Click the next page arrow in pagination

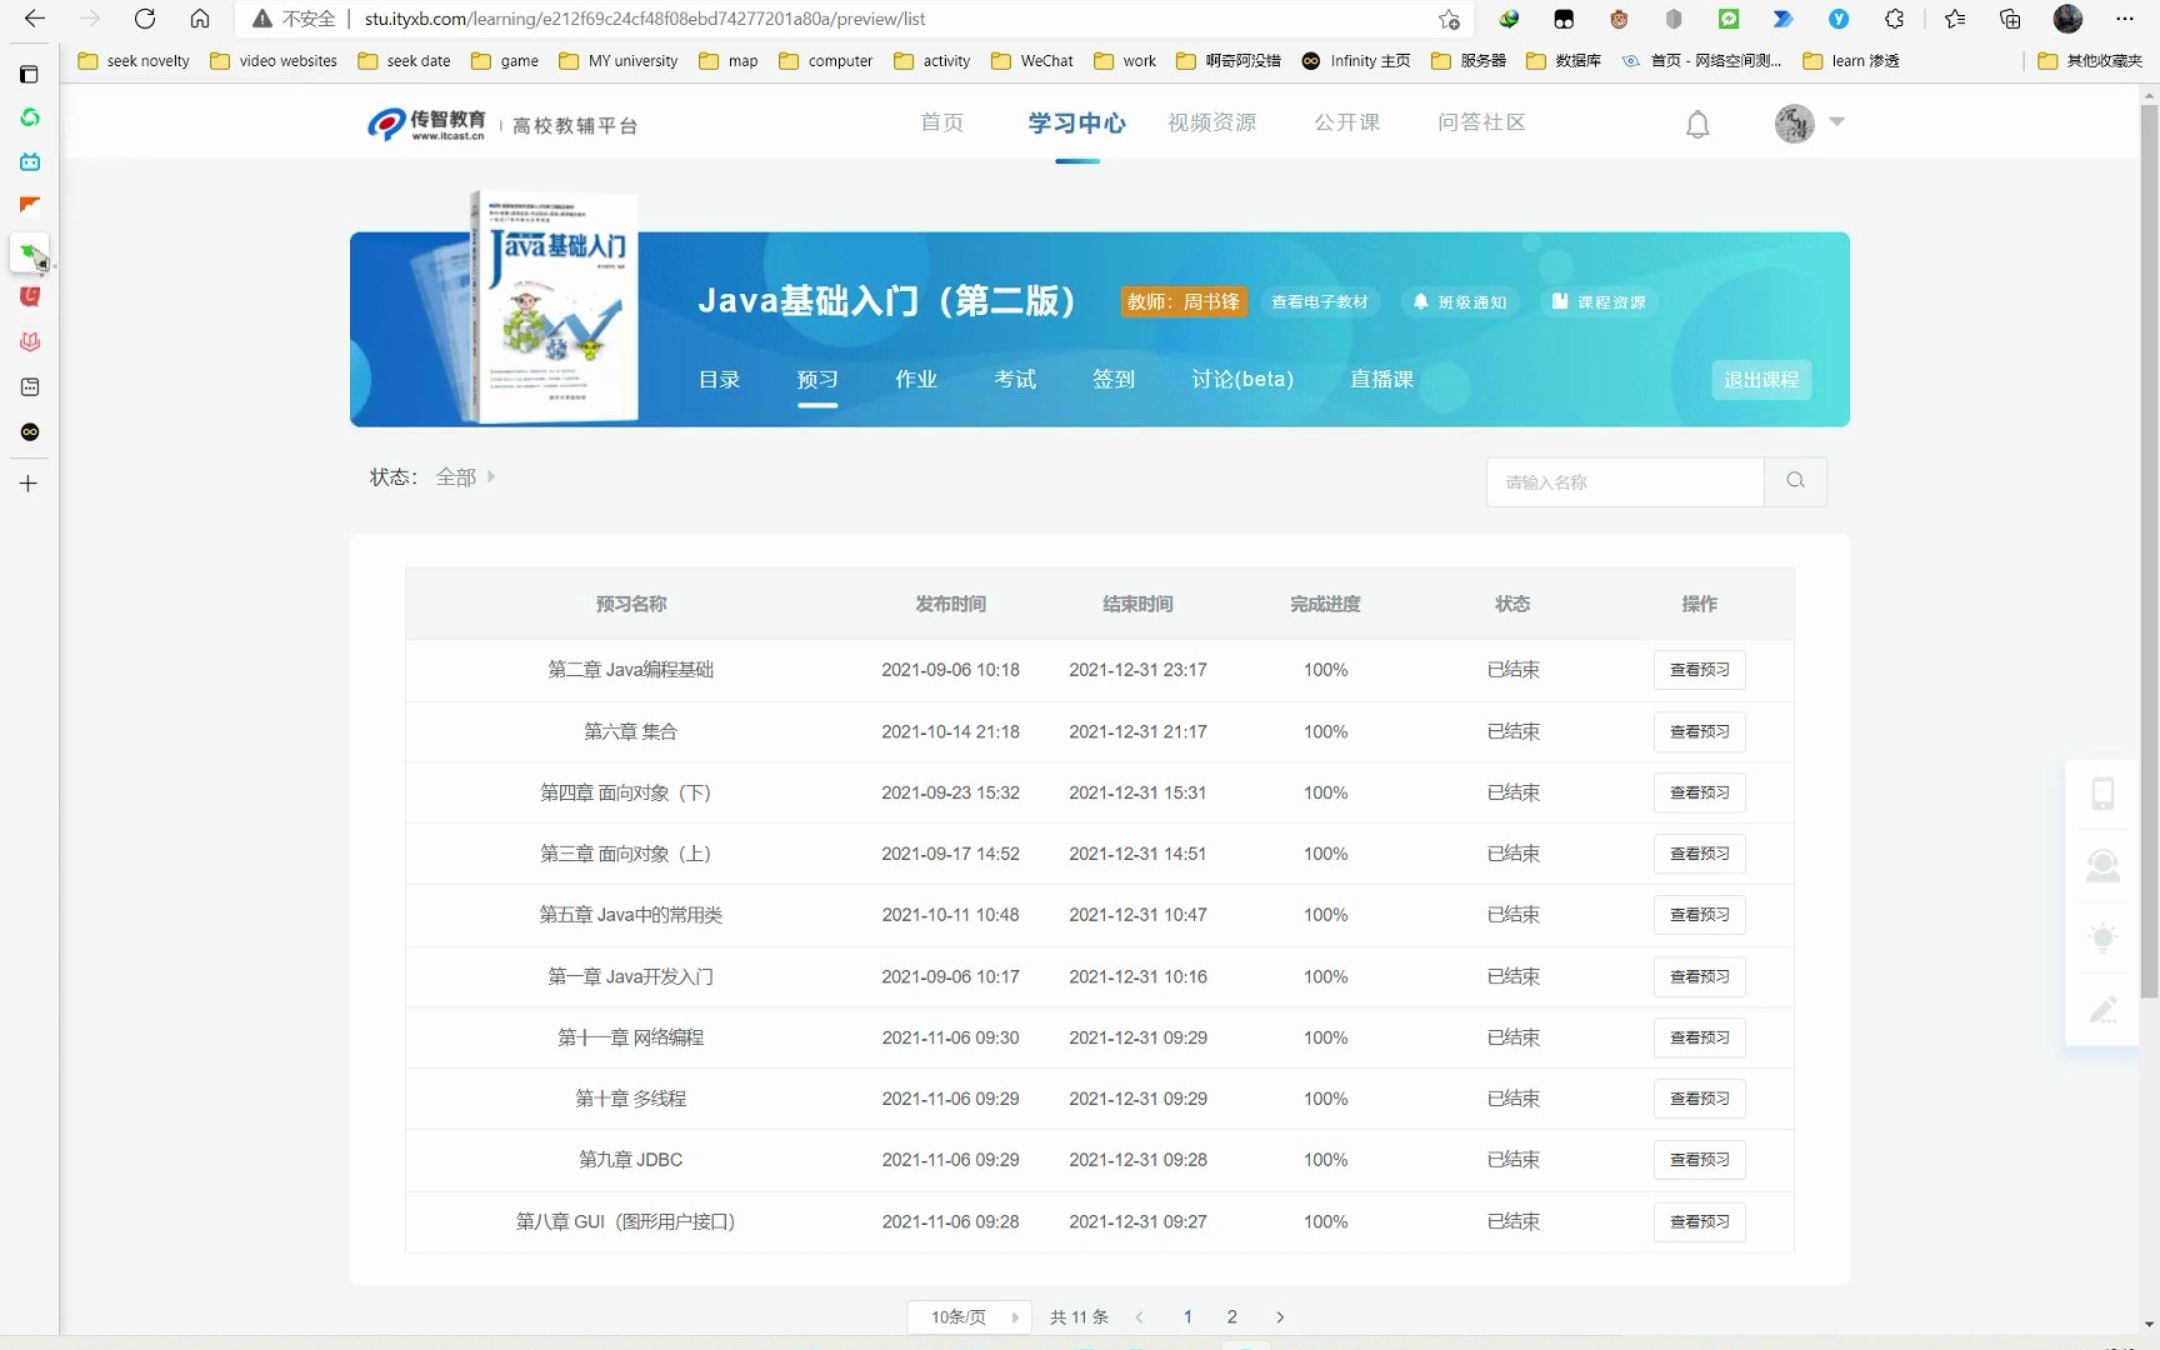click(x=1280, y=1317)
